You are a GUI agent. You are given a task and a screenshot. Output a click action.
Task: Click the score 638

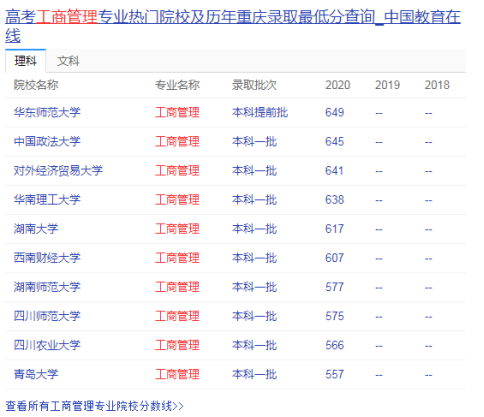click(335, 199)
